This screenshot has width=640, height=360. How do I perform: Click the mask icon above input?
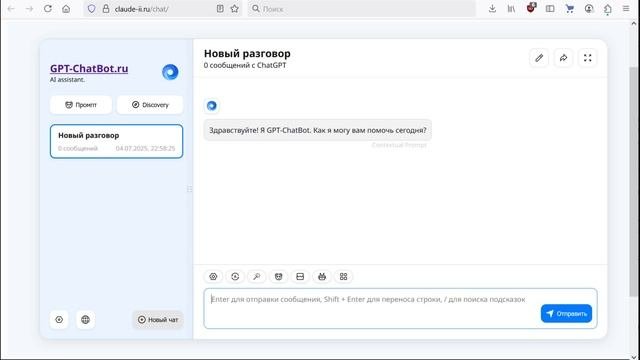pos(278,277)
